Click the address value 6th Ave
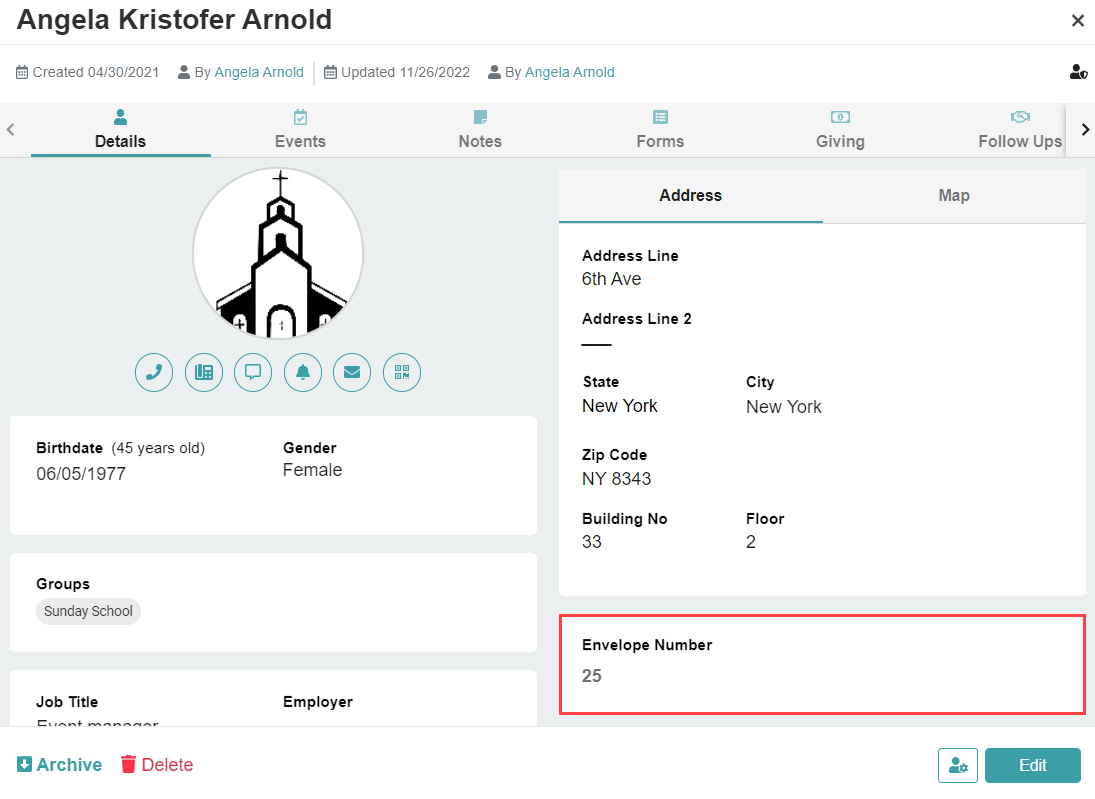1095x799 pixels. (612, 279)
